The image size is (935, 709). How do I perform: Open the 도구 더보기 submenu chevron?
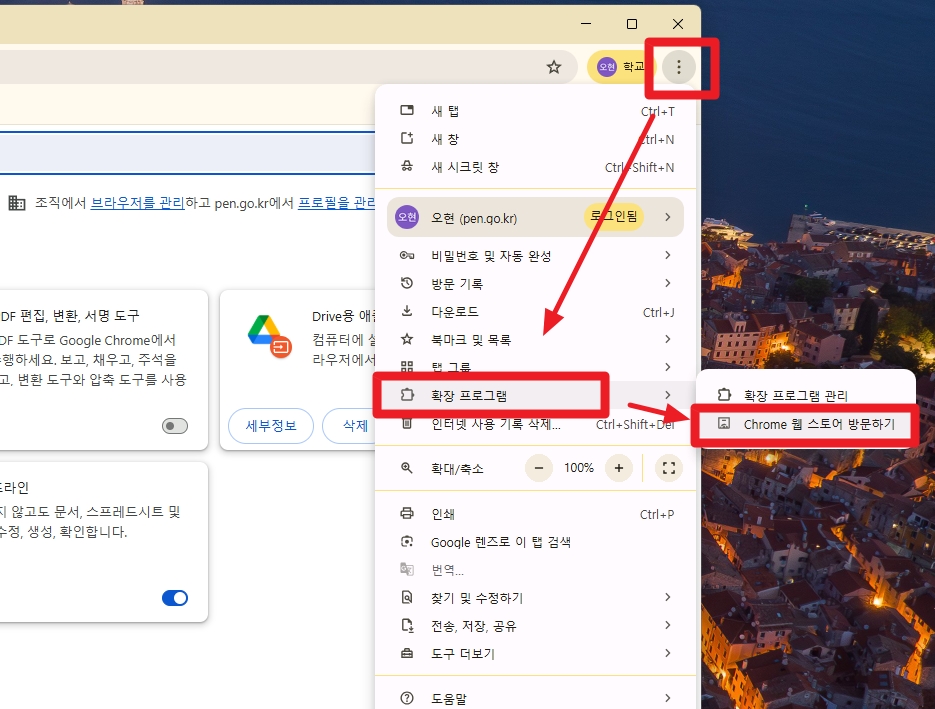[667, 653]
